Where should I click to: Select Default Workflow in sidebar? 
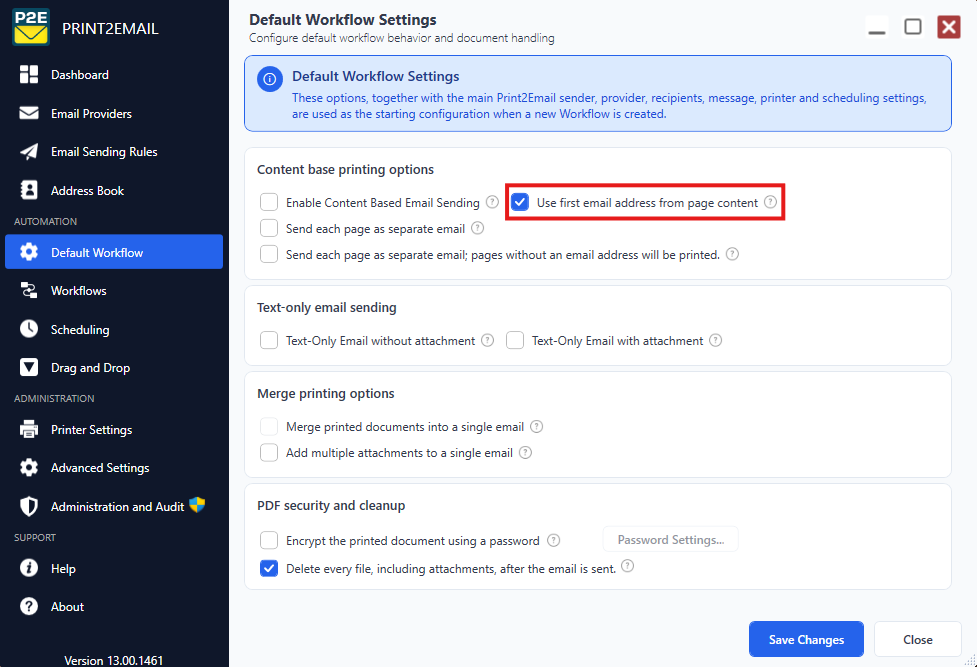(x=114, y=252)
